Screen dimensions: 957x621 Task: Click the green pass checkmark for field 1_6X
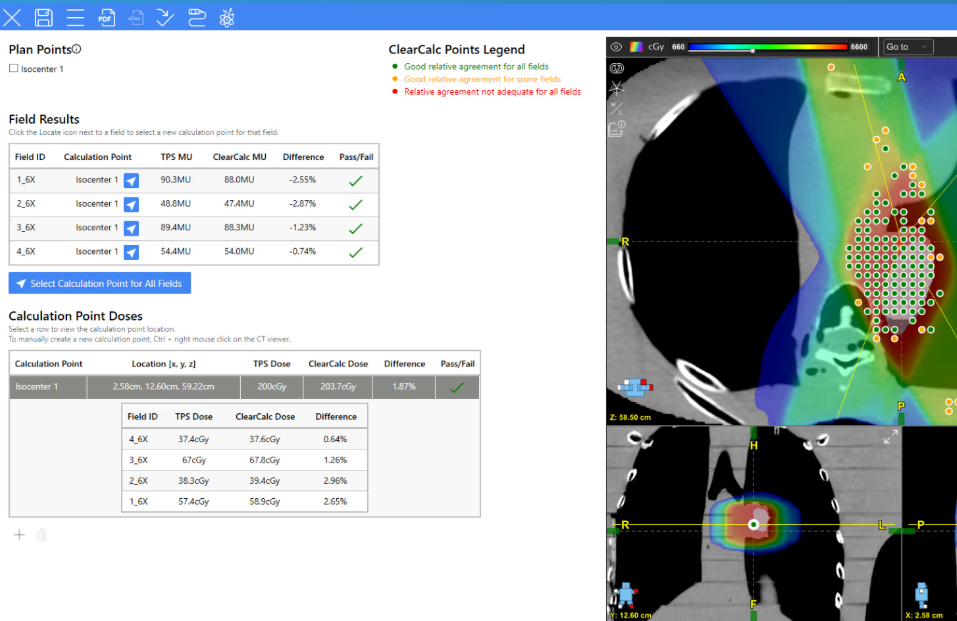click(356, 181)
